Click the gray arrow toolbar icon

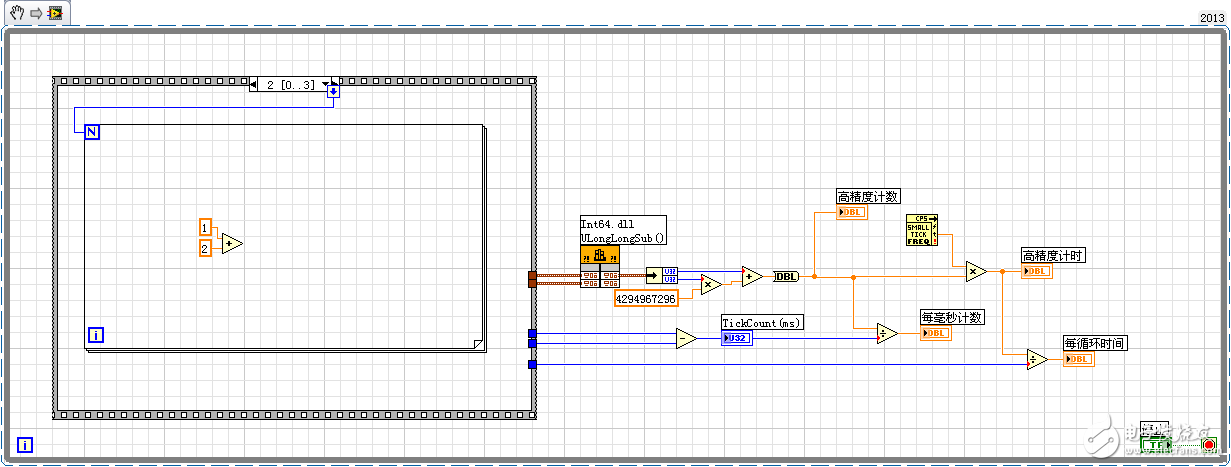[x=35, y=13]
